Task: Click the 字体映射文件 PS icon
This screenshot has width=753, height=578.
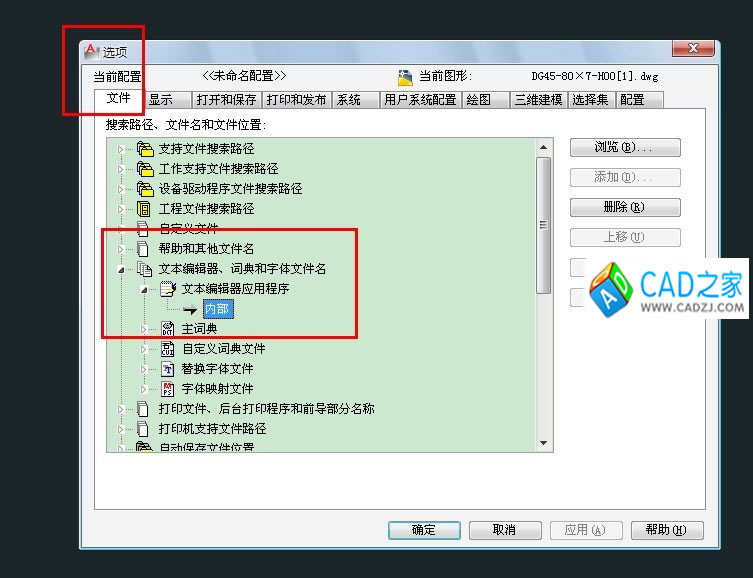Action: point(167,389)
